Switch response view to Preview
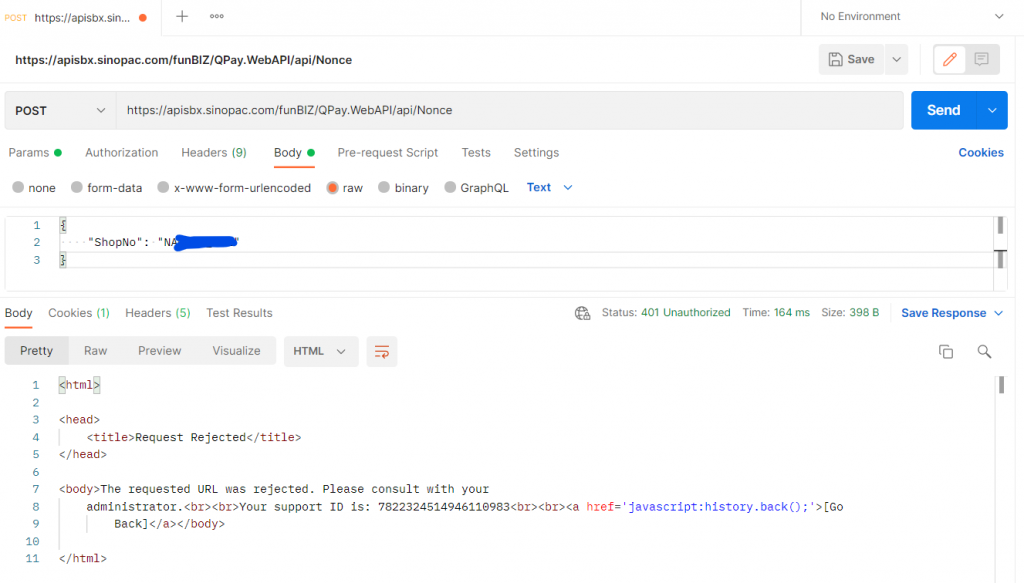 click(x=159, y=351)
